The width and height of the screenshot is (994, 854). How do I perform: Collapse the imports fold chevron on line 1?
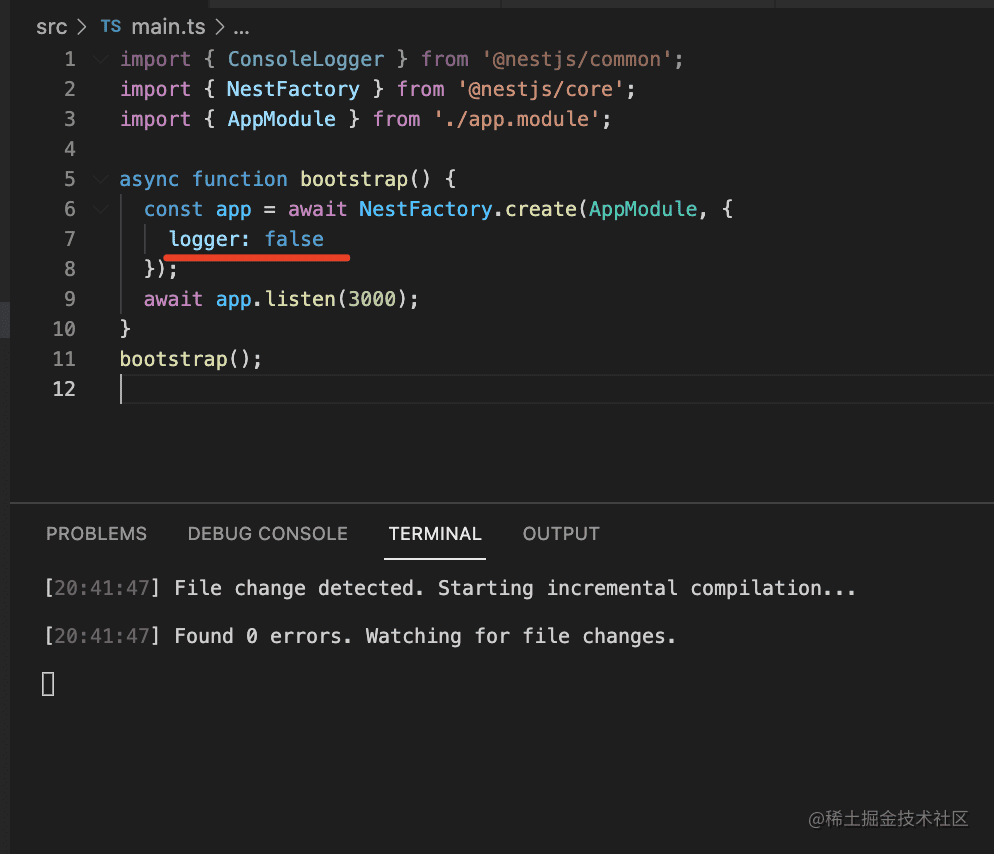(100, 60)
